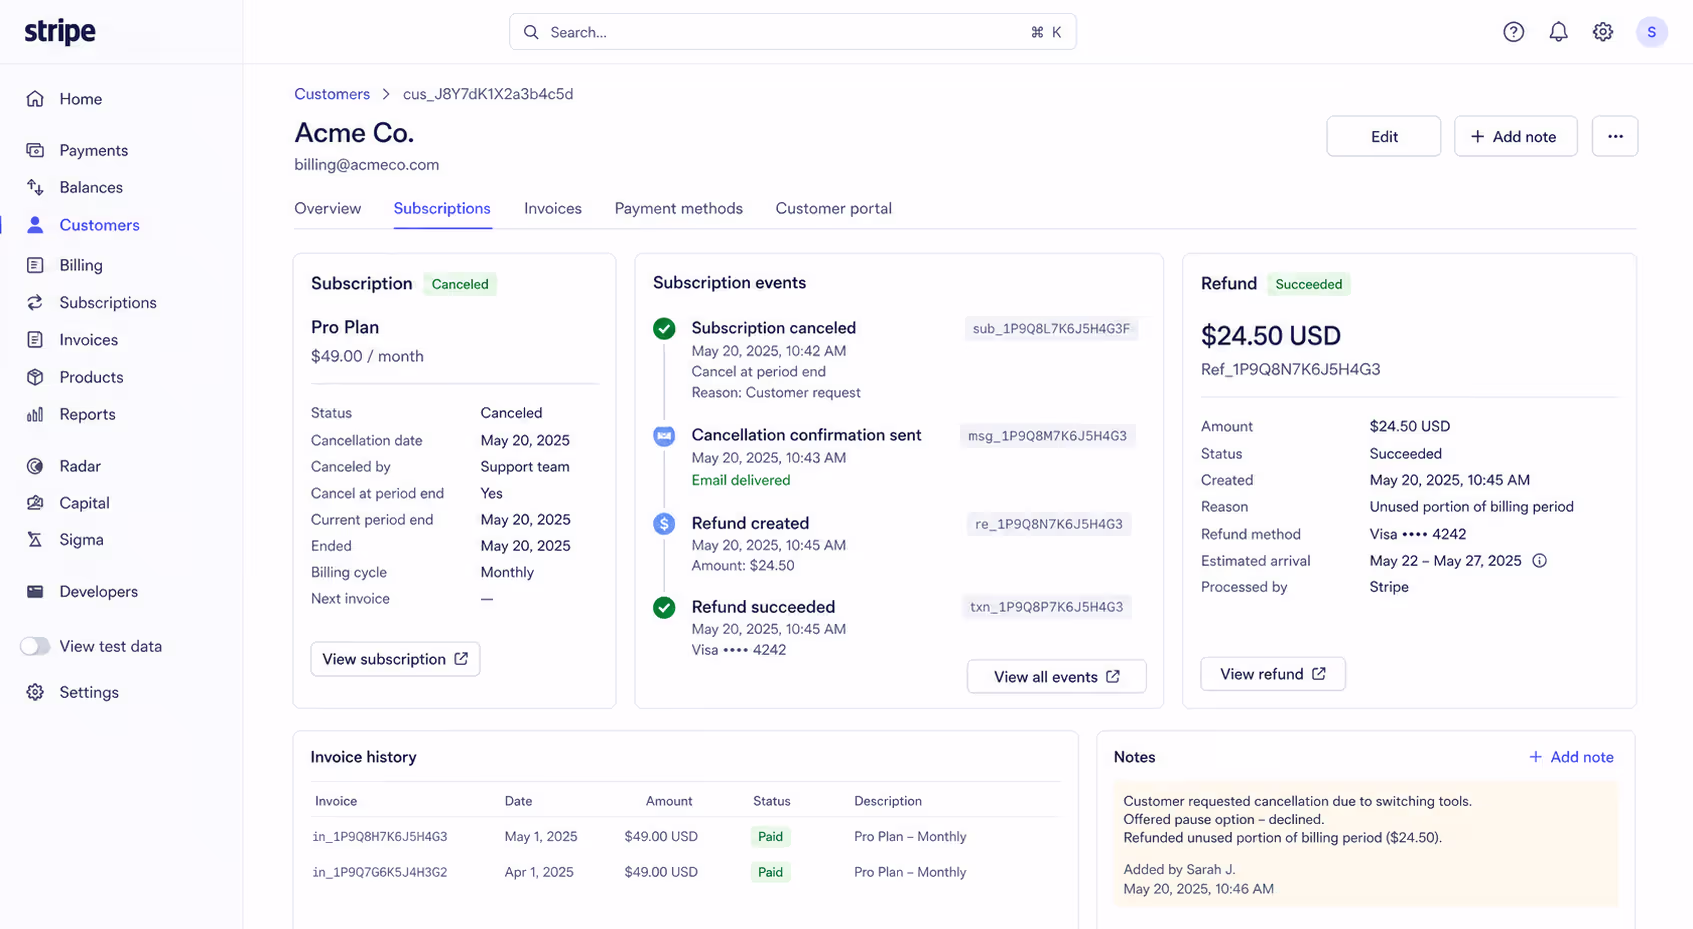Open Reports bar chart icon

(x=35, y=414)
